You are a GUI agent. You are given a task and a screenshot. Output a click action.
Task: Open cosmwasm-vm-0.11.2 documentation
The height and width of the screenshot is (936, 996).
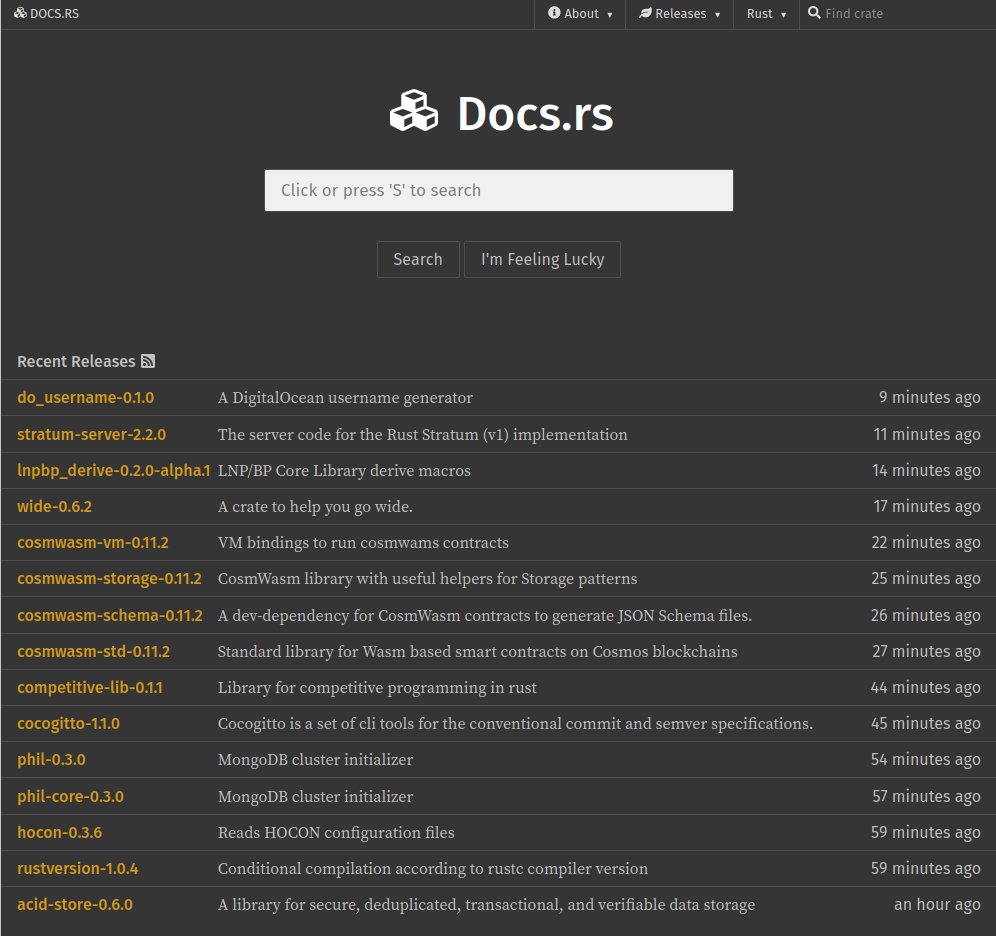(x=93, y=543)
